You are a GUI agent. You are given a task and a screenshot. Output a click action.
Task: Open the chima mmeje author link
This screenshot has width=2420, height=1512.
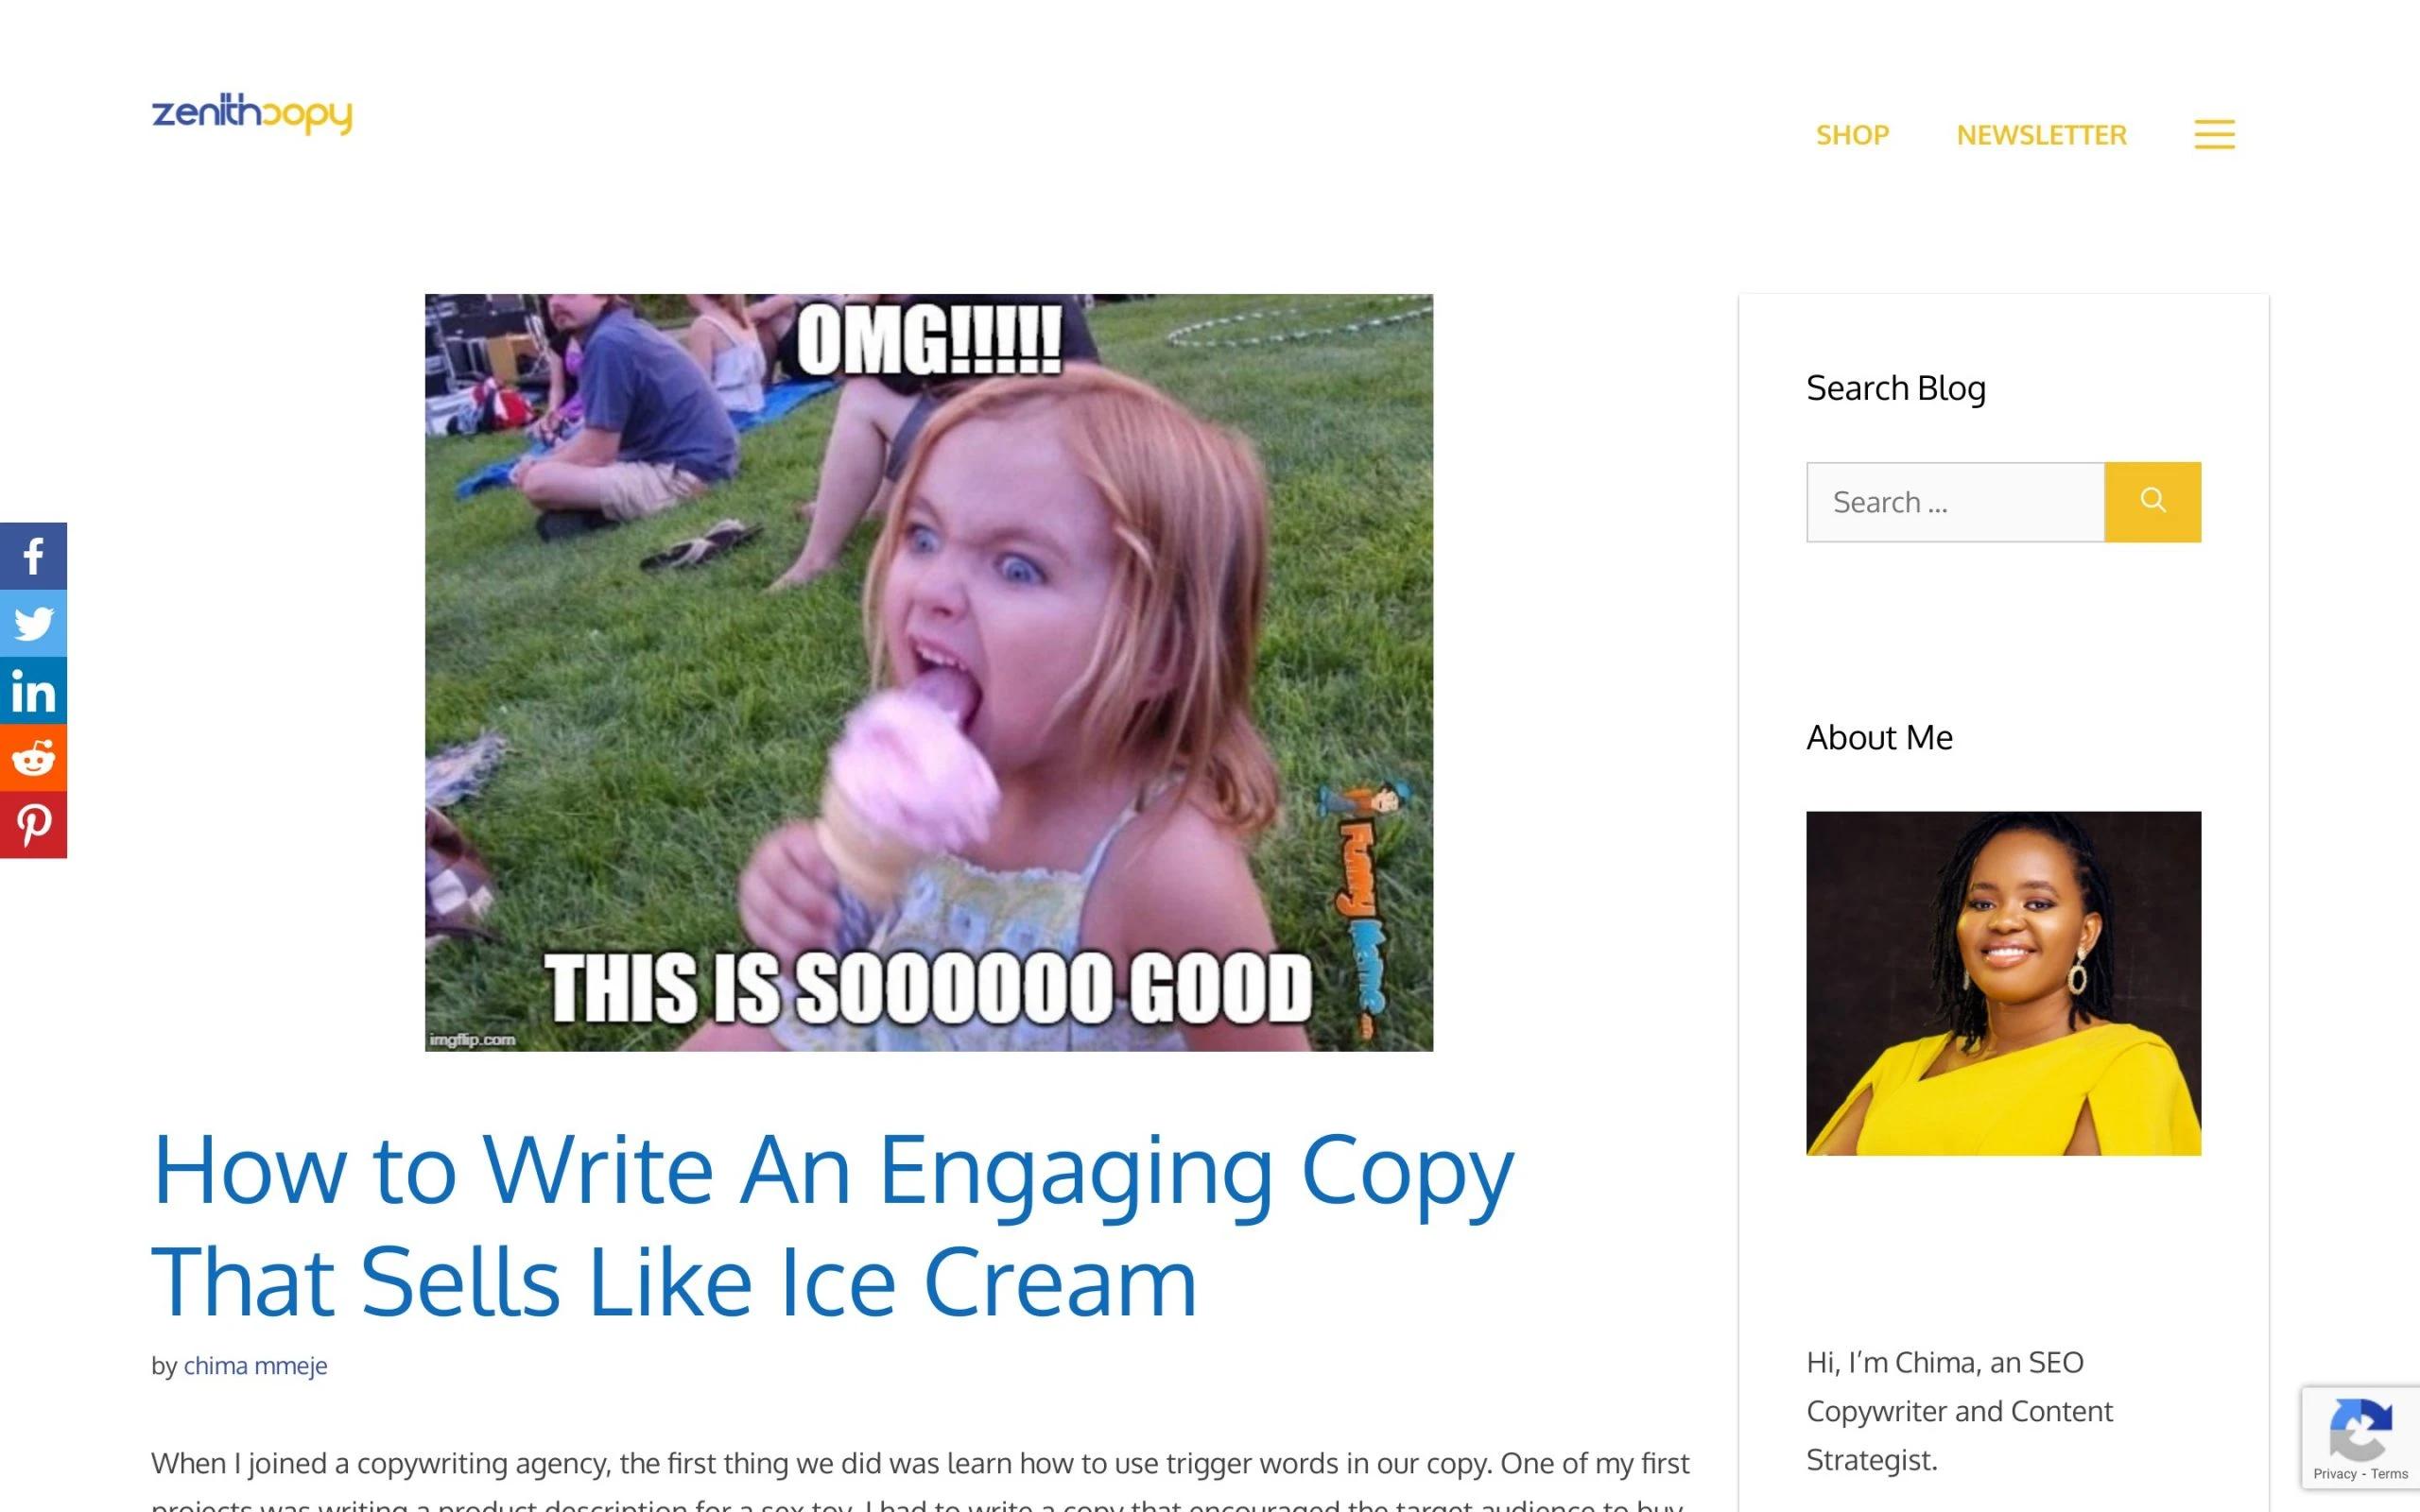255,1365
